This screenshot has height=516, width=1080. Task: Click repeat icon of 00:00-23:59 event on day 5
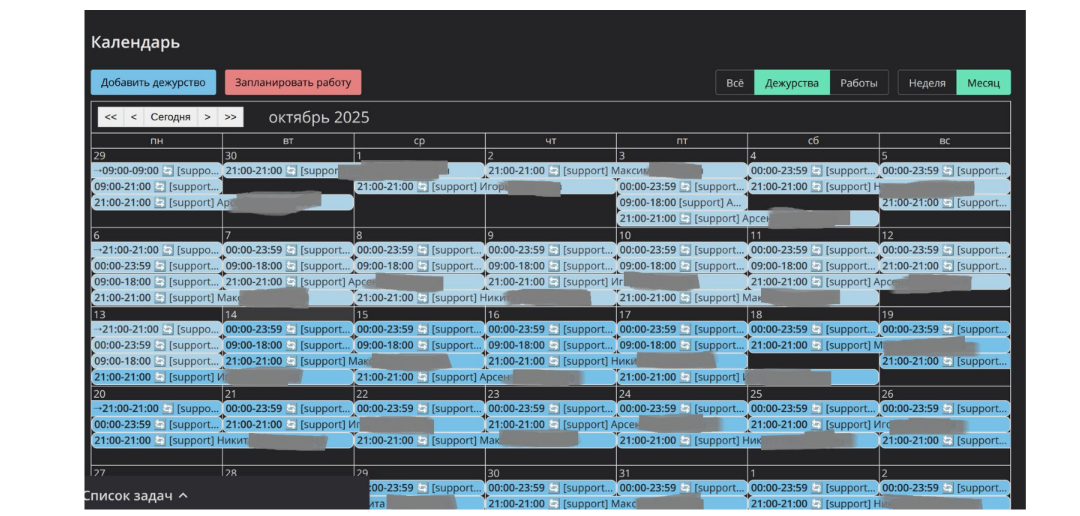click(x=948, y=171)
